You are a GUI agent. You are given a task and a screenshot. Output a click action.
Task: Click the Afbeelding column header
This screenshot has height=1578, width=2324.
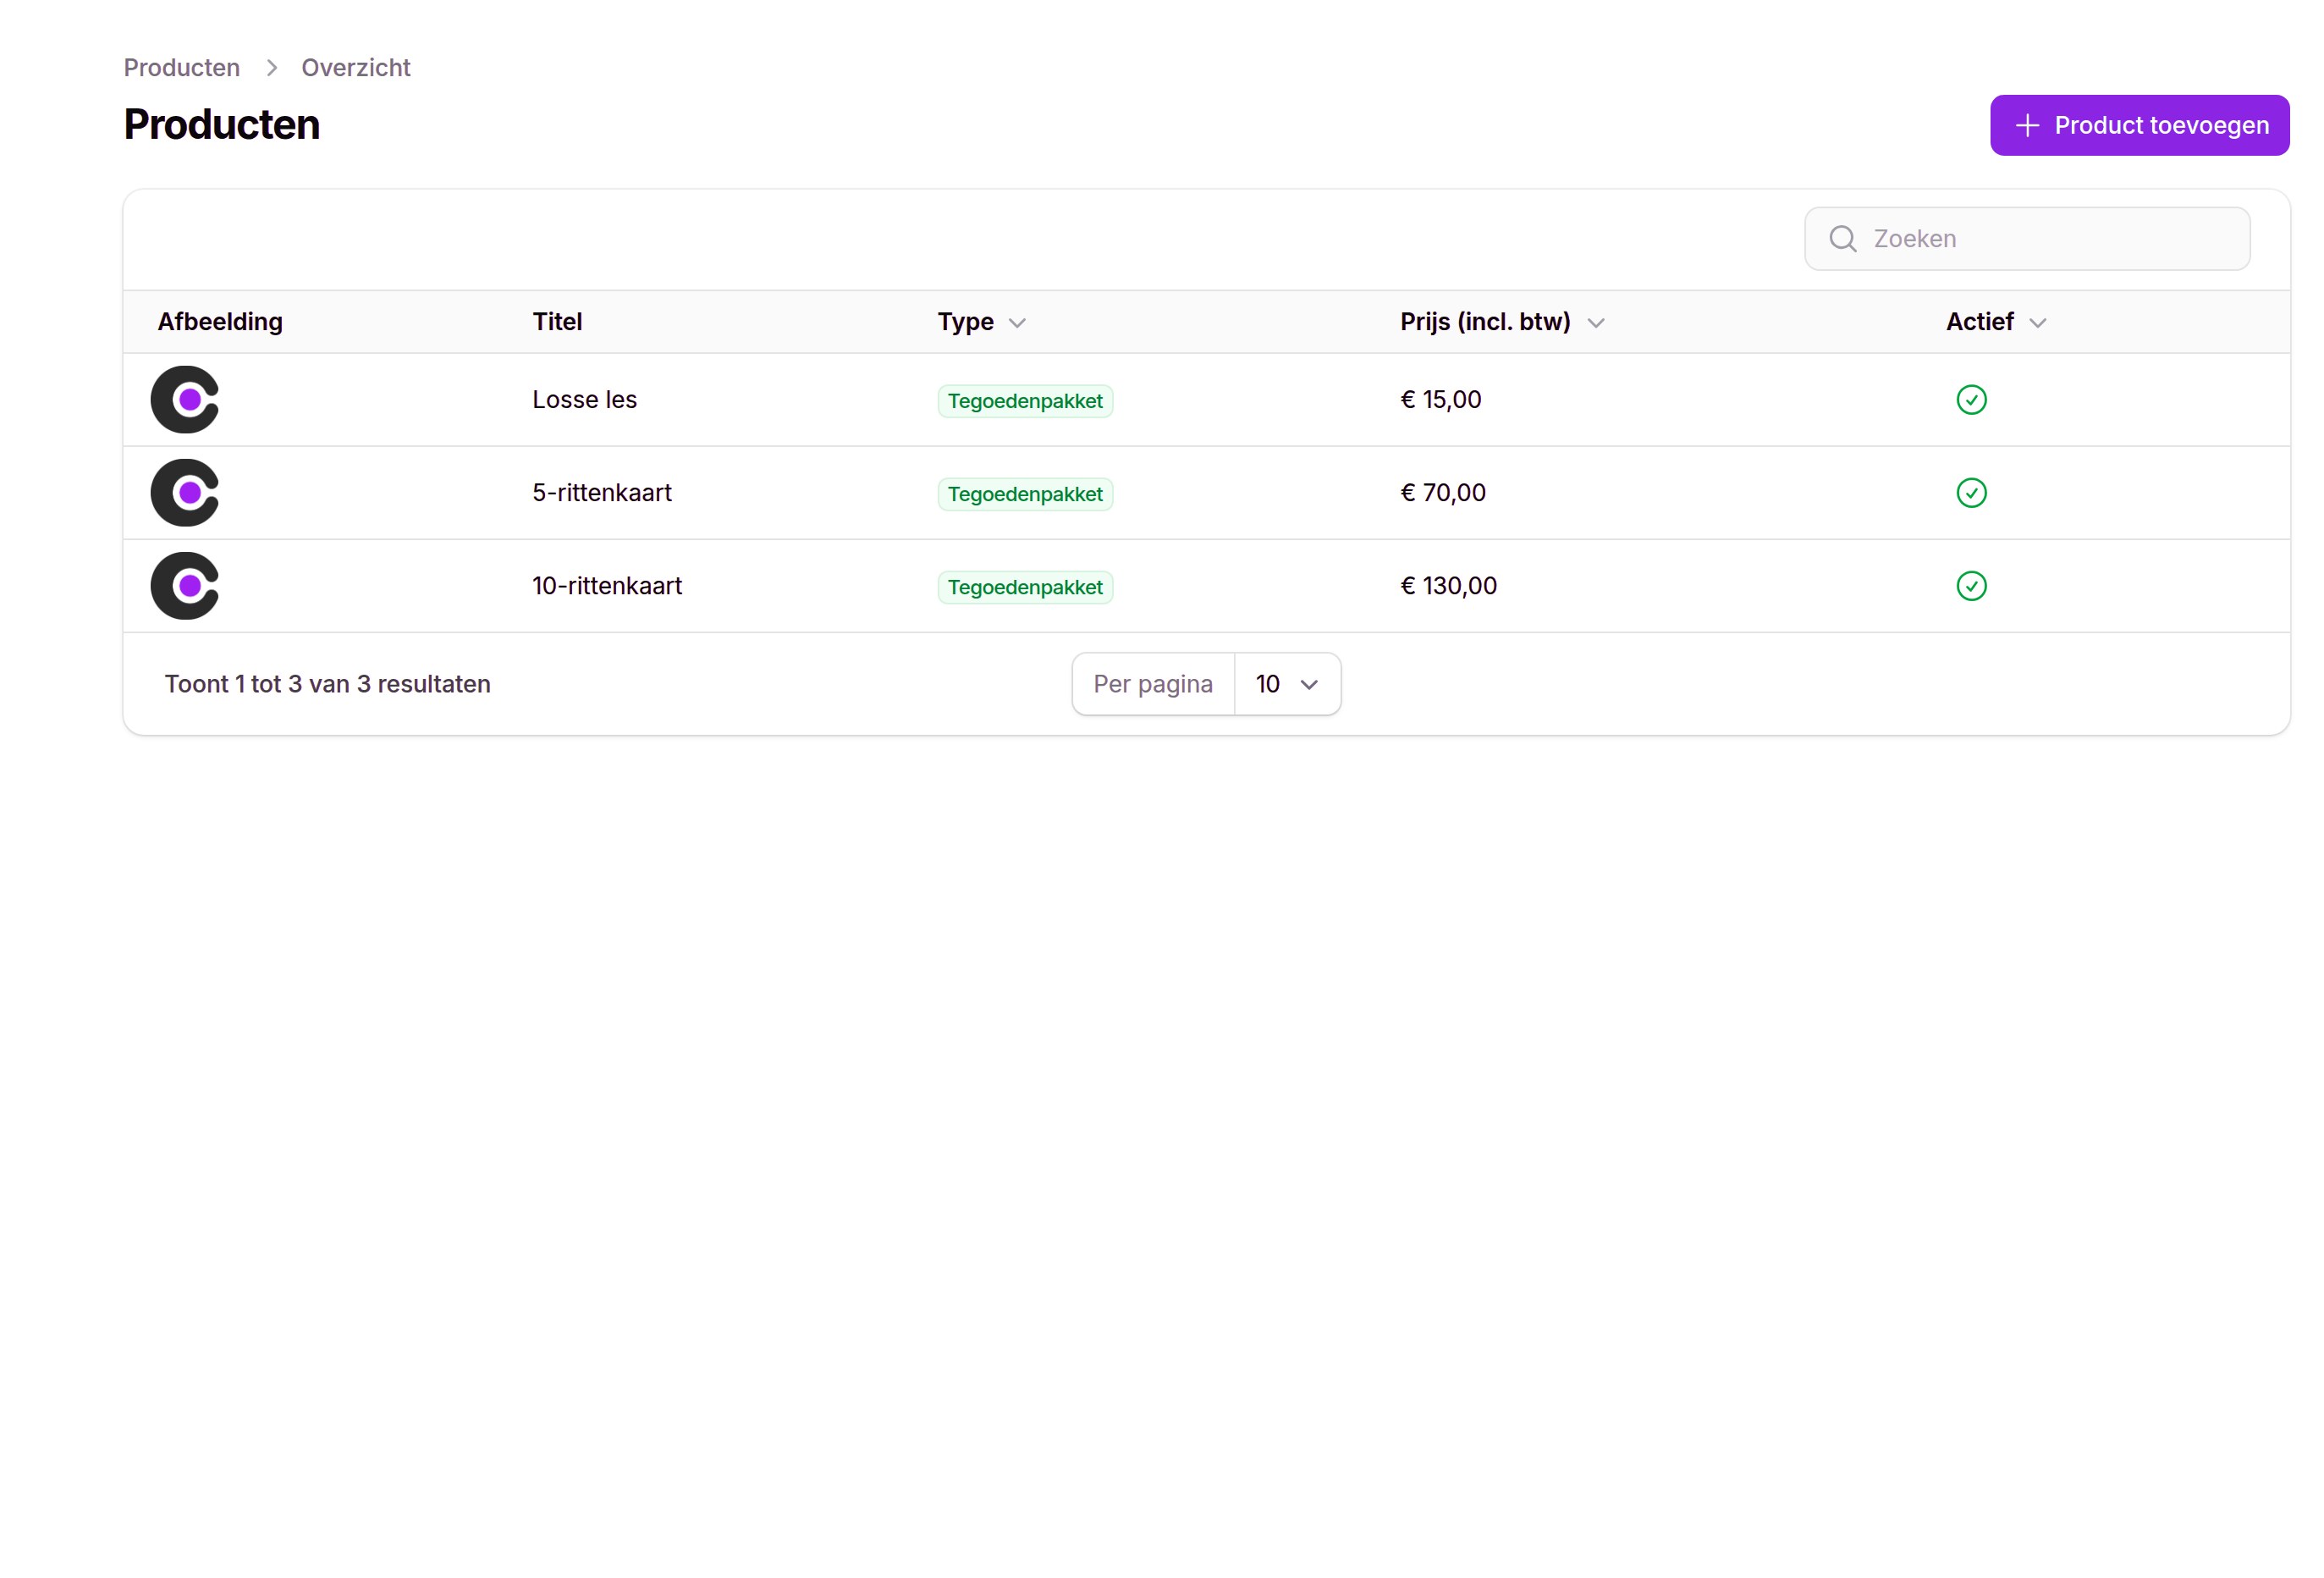(220, 322)
